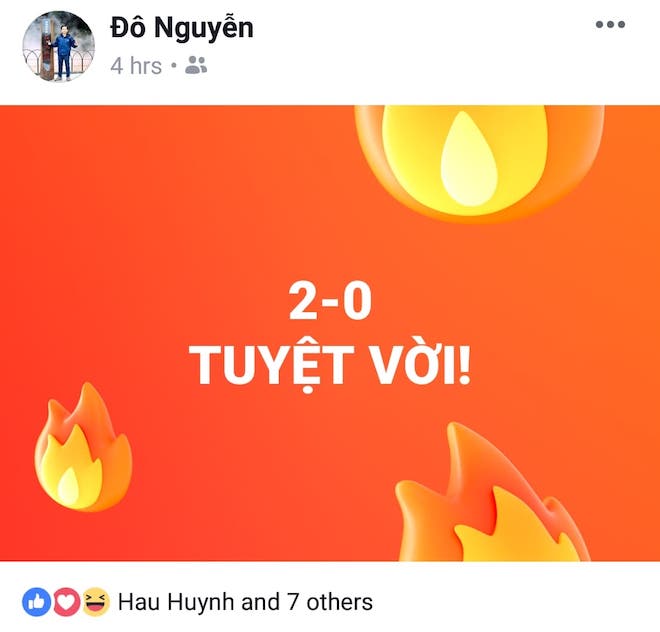Click the word "and" in reaction summary
This screenshot has height=632, width=660.
click(x=261, y=603)
